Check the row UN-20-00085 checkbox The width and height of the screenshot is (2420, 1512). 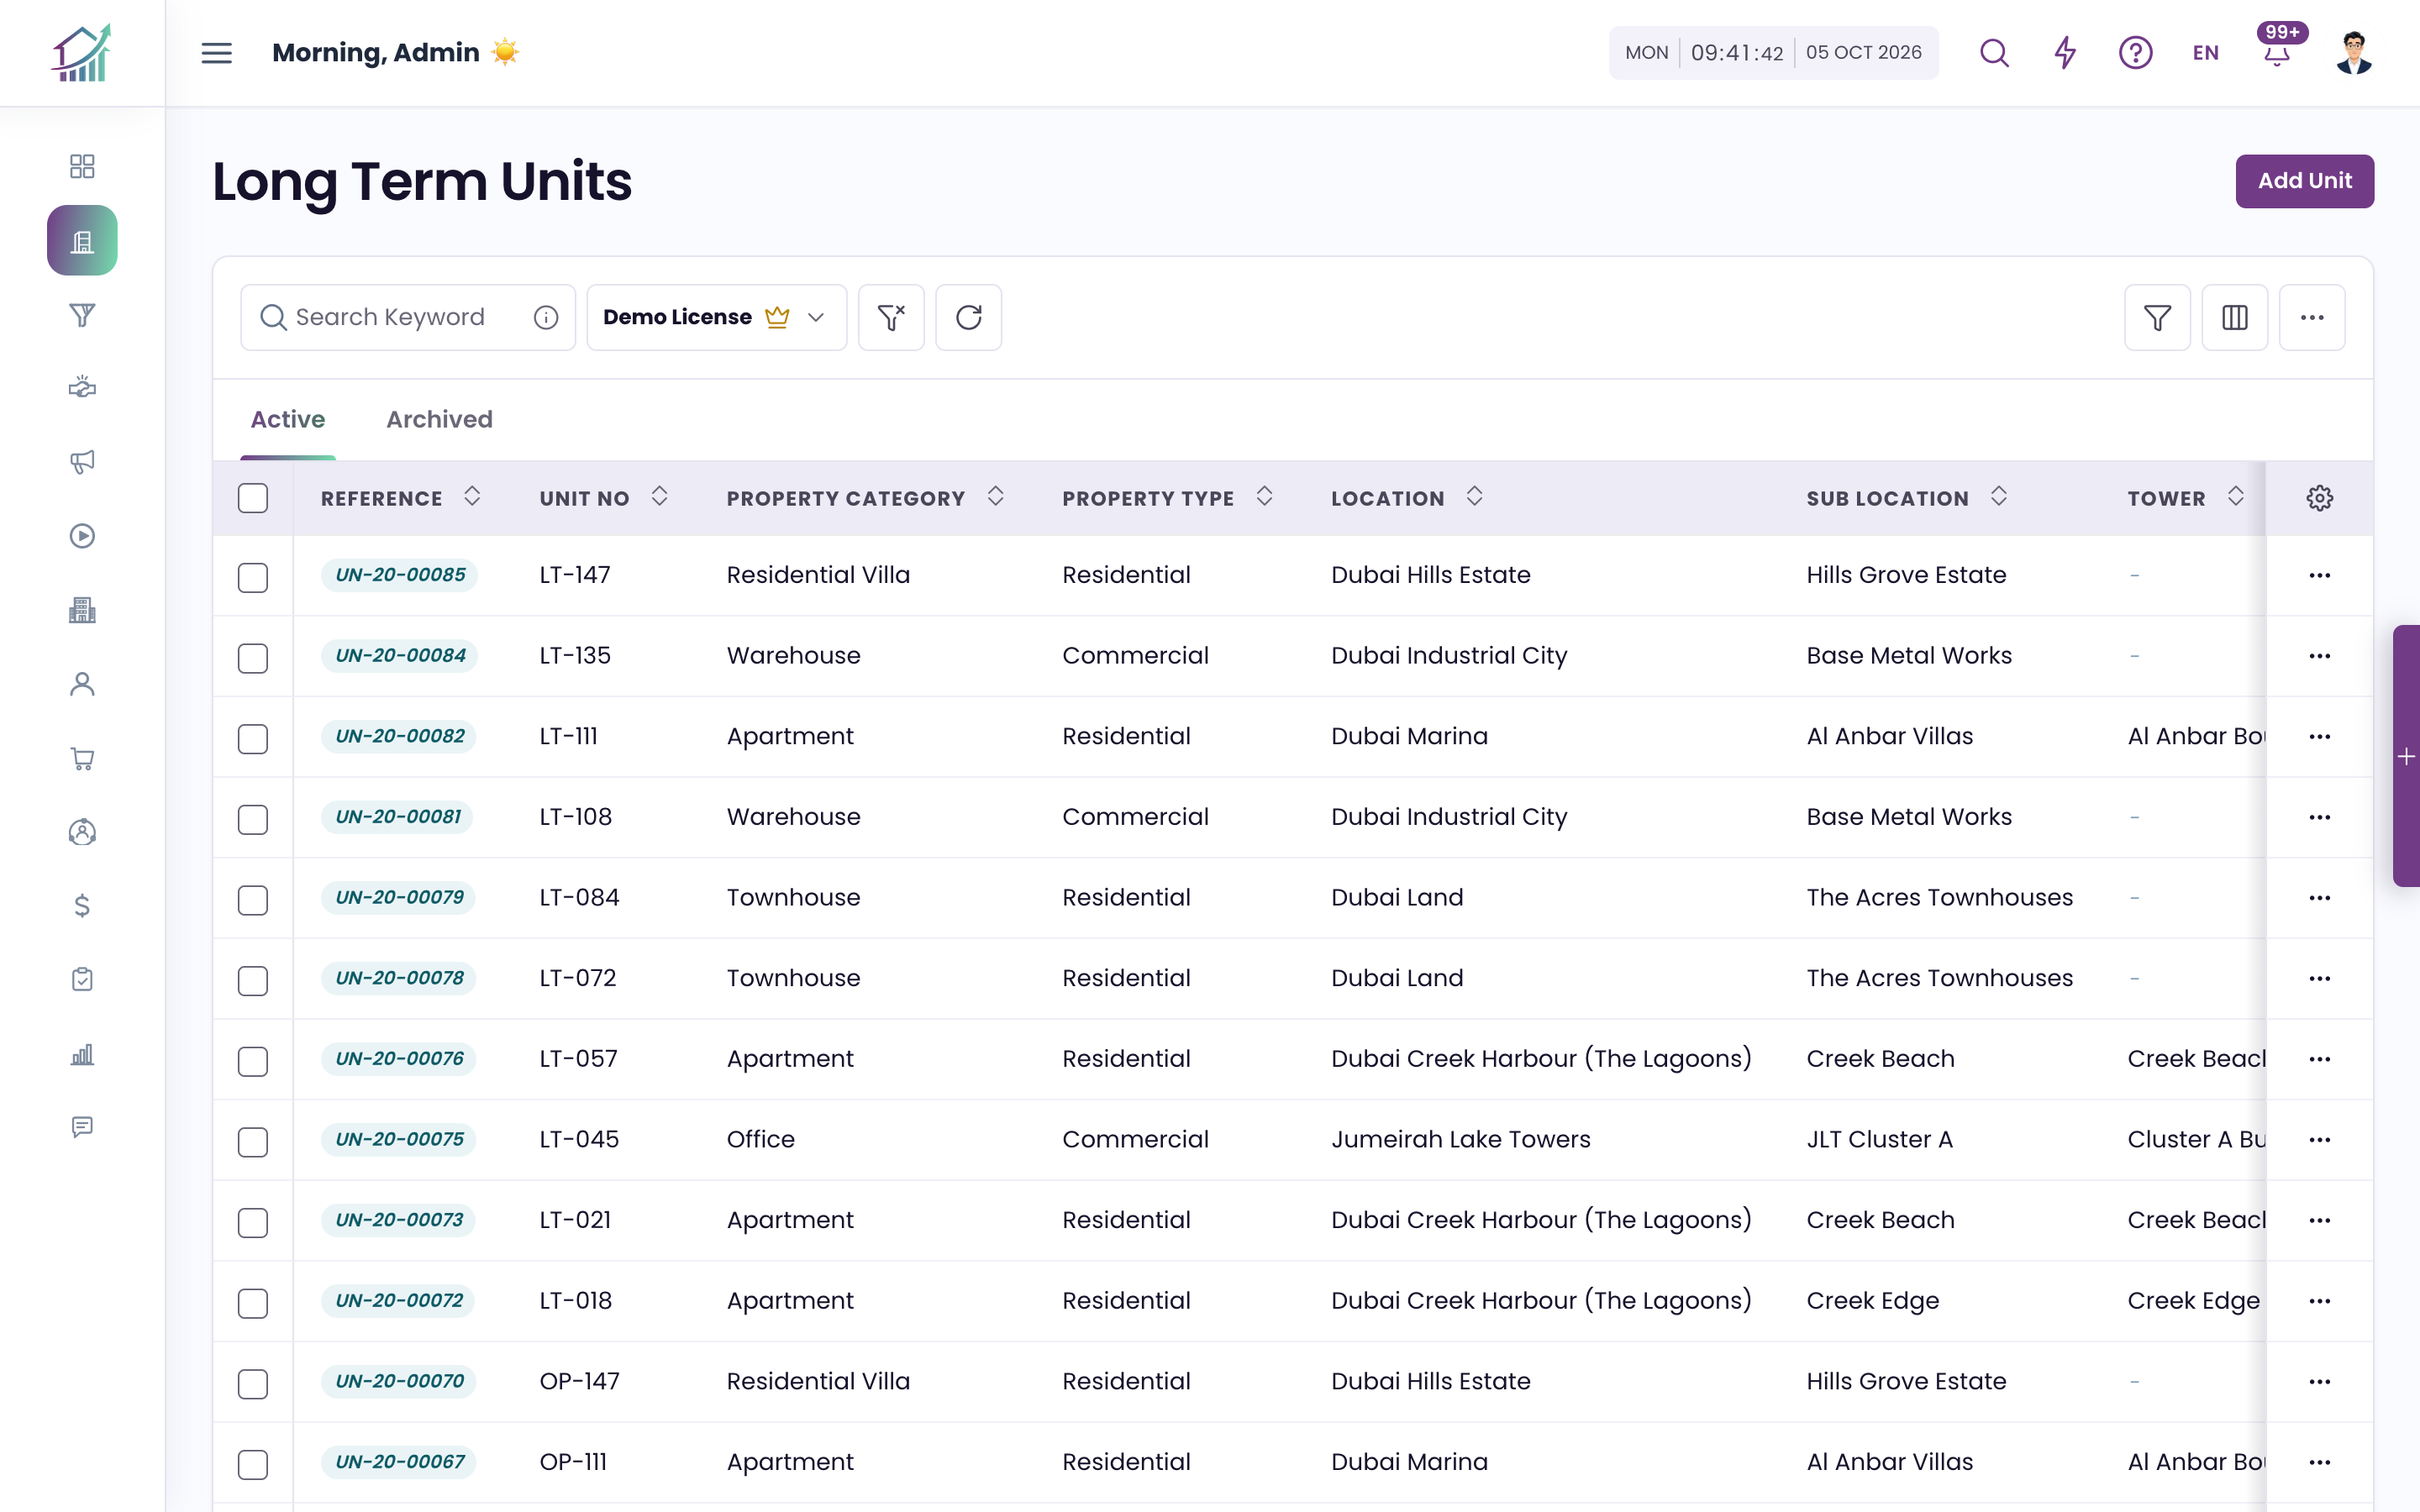pos(253,578)
